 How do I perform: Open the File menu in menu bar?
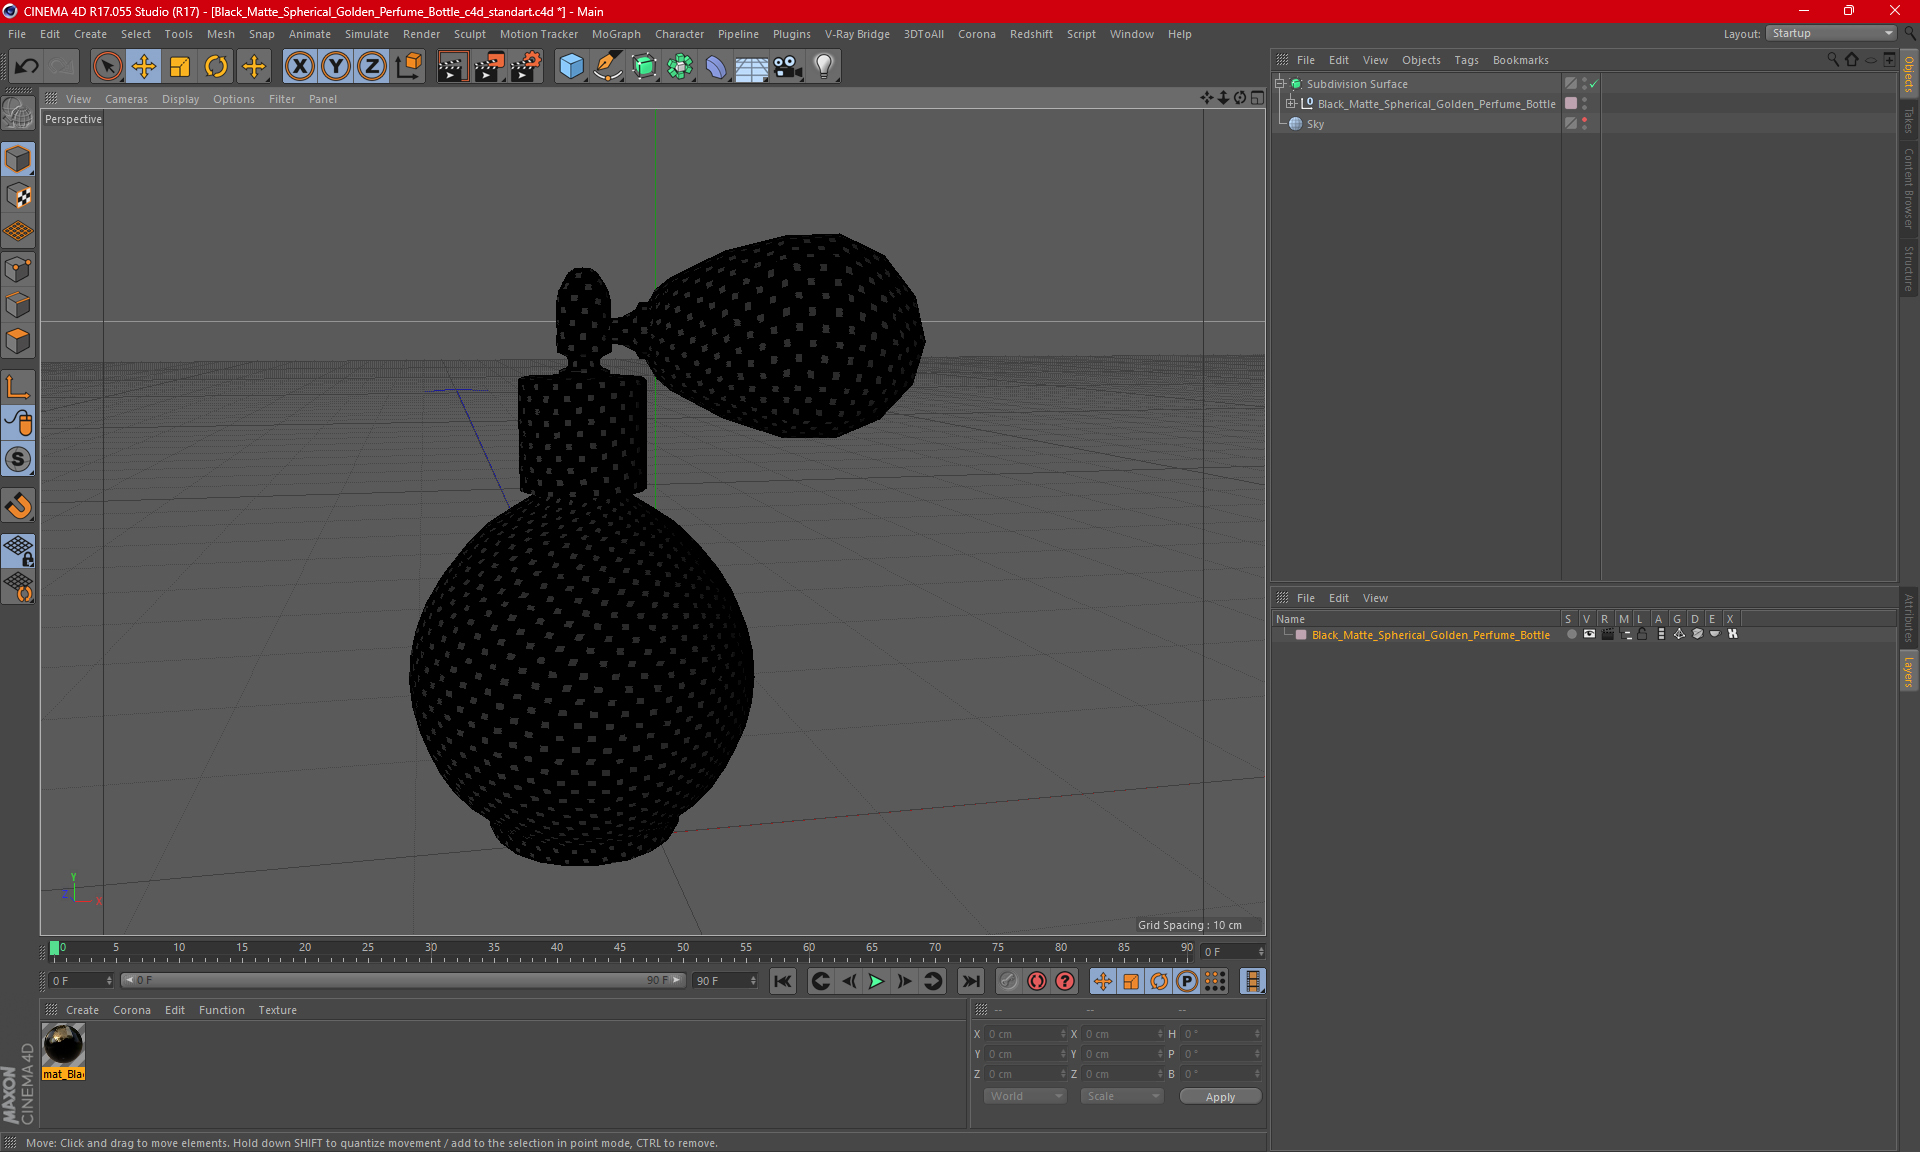click(17, 34)
